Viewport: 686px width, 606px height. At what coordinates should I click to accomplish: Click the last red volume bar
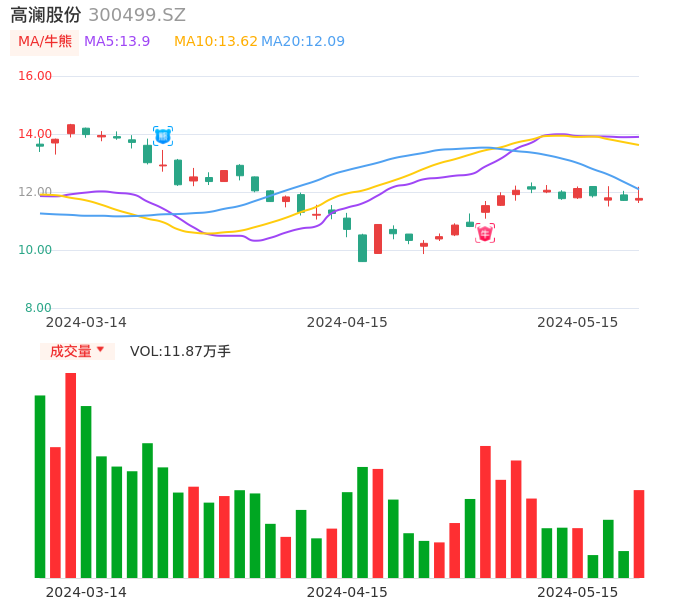pos(638,533)
